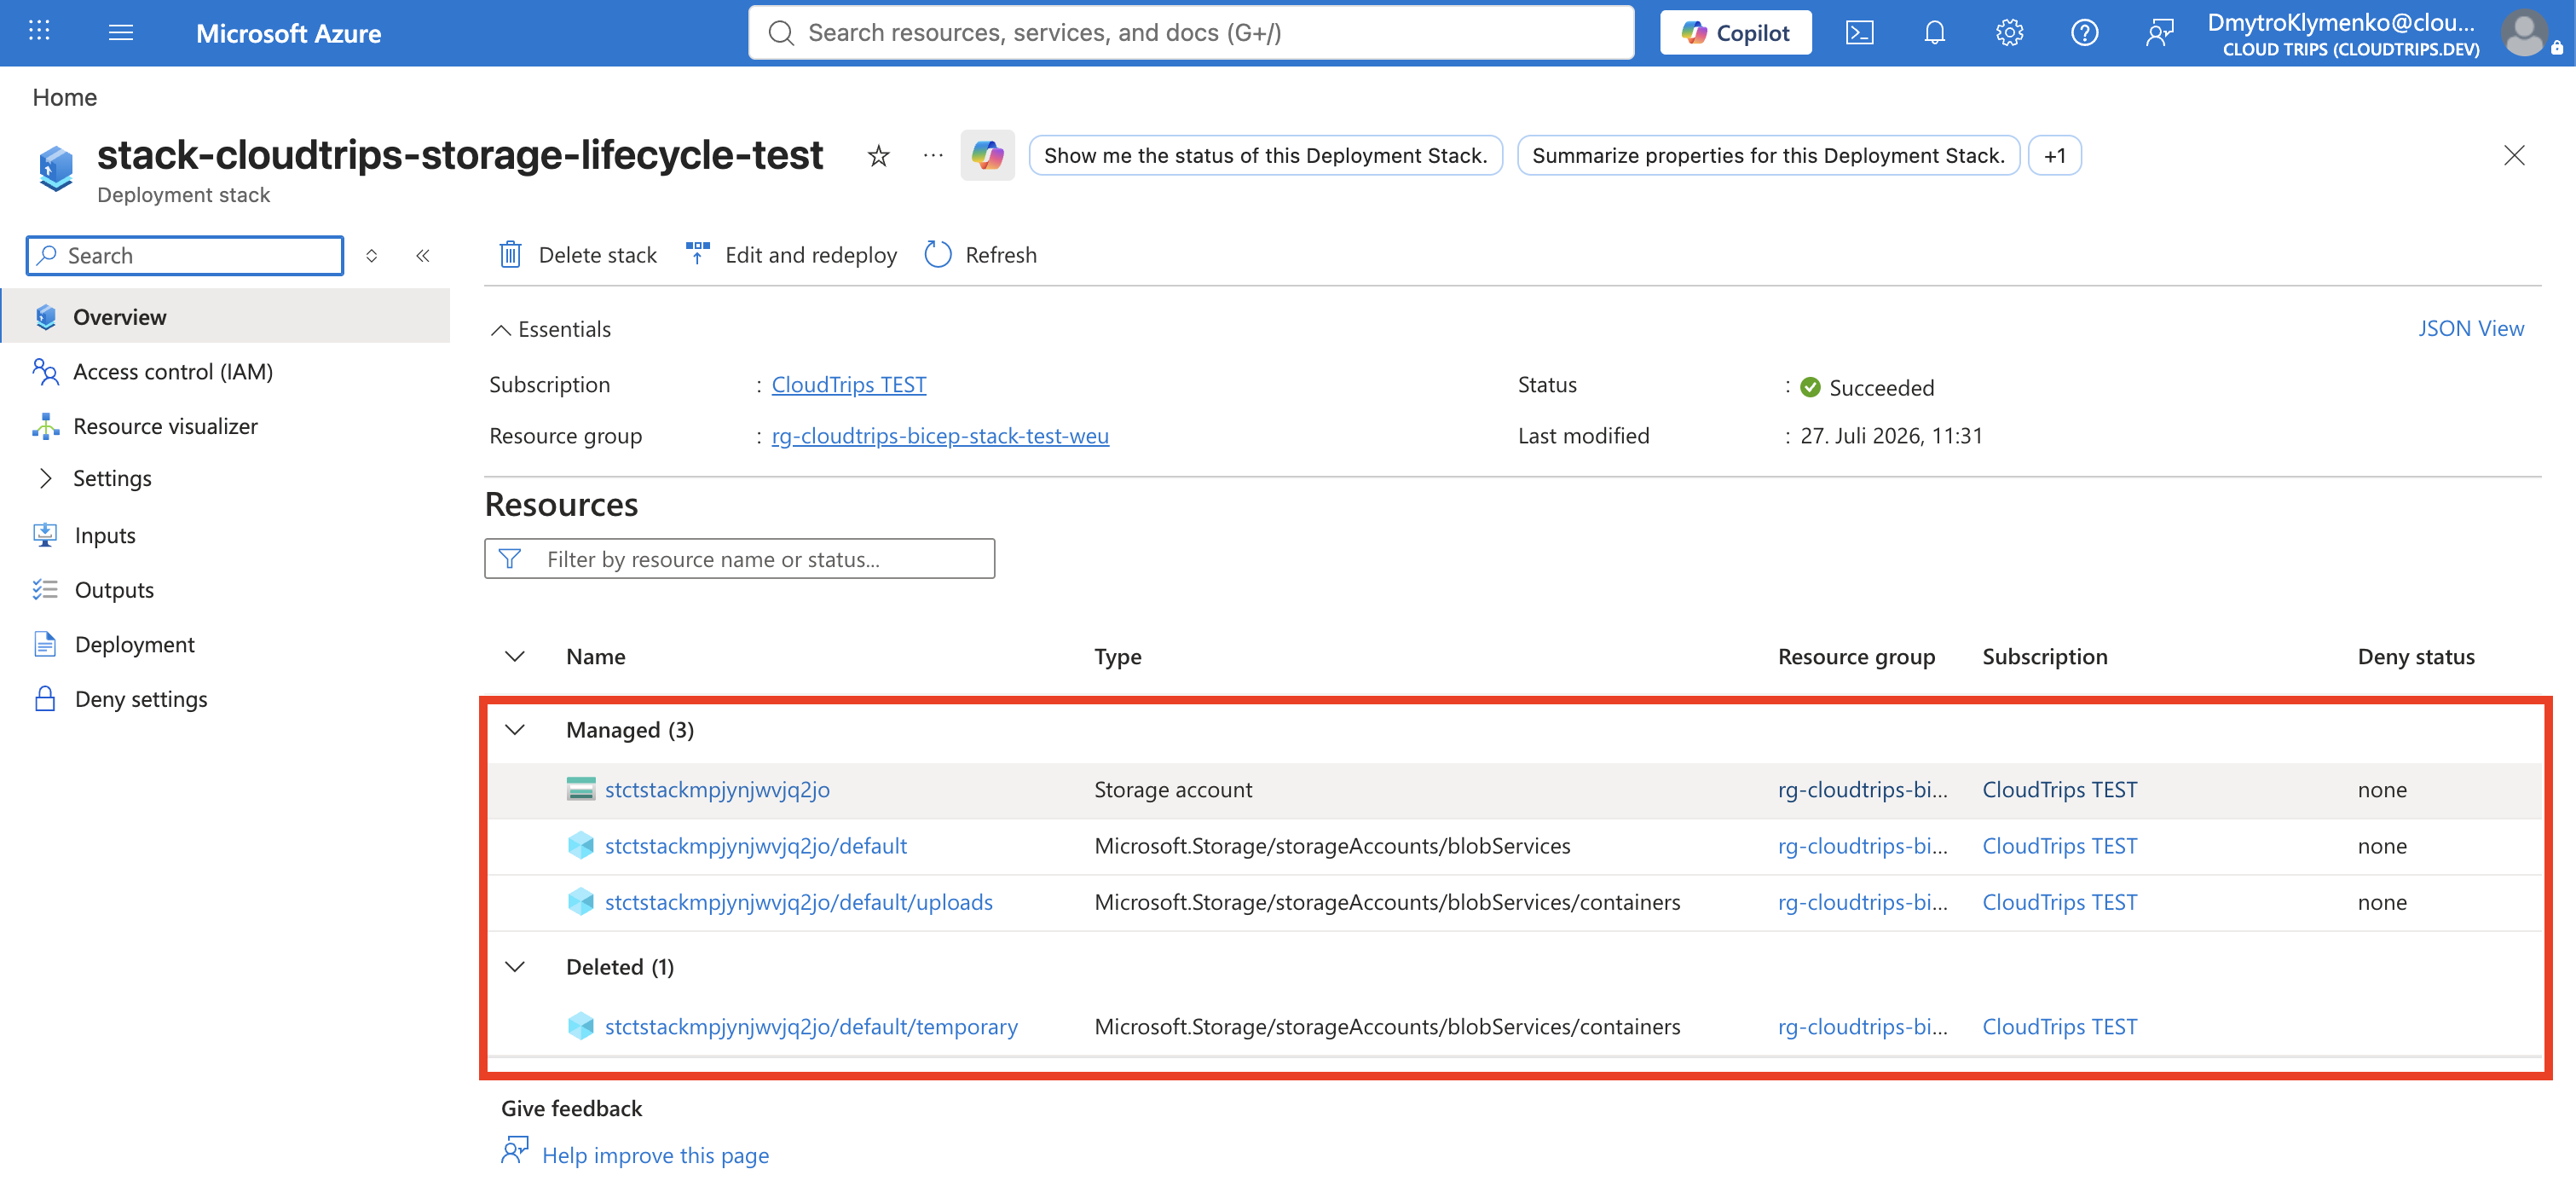Sort the table by the Type column
This screenshot has height=1204, width=2576.
(1117, 657)
